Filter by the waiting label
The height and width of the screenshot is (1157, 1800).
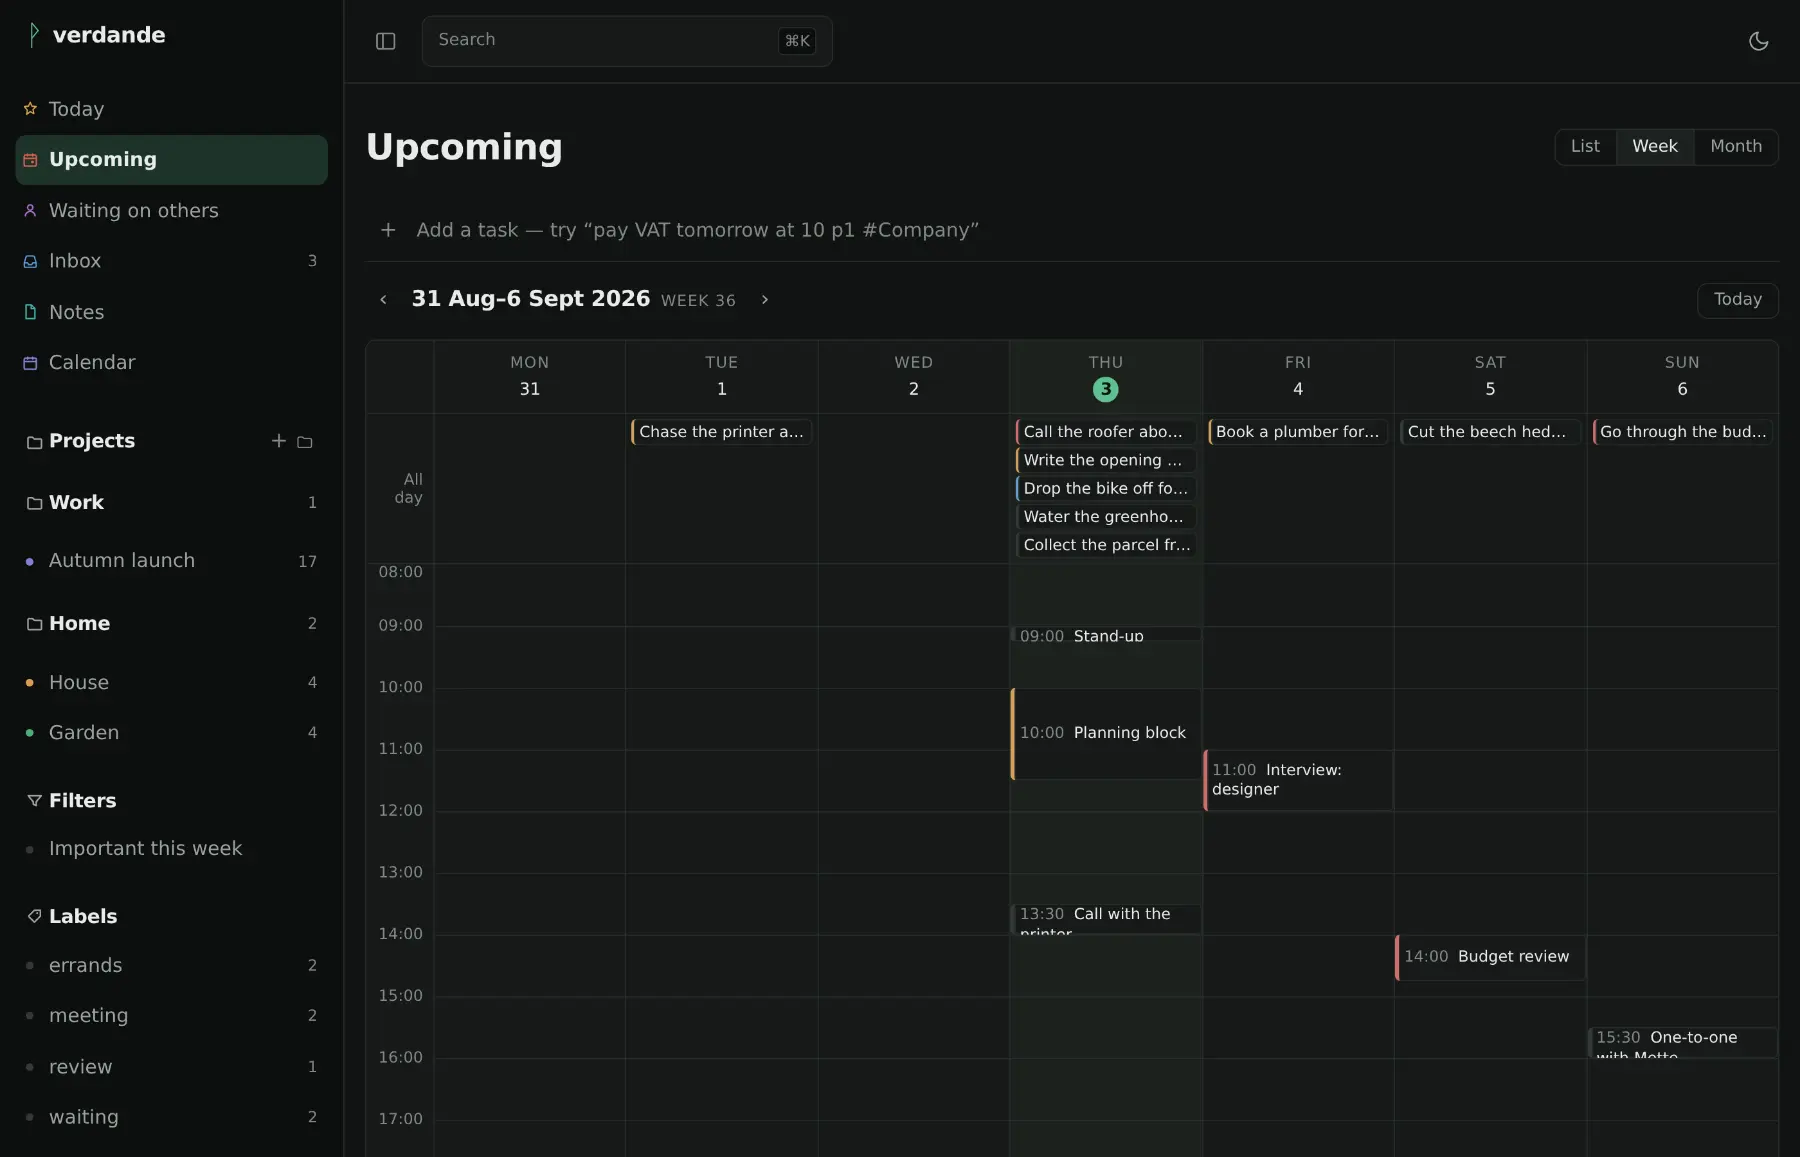point(171,1117)
